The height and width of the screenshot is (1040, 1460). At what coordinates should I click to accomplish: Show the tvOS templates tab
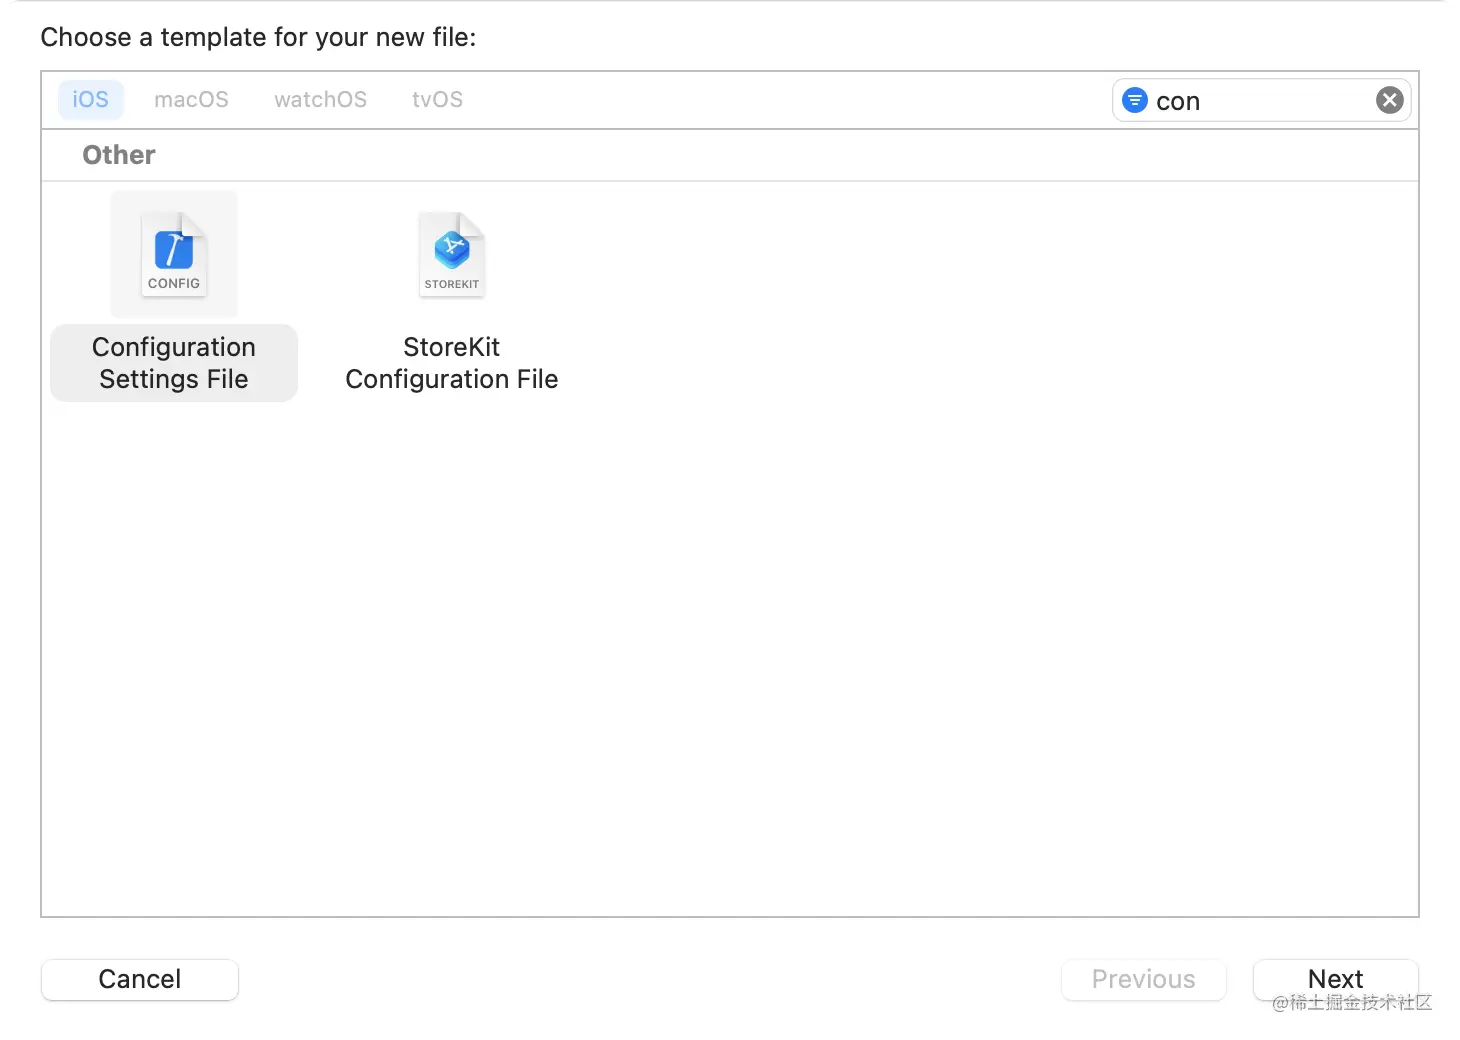(x=437, y=100)
